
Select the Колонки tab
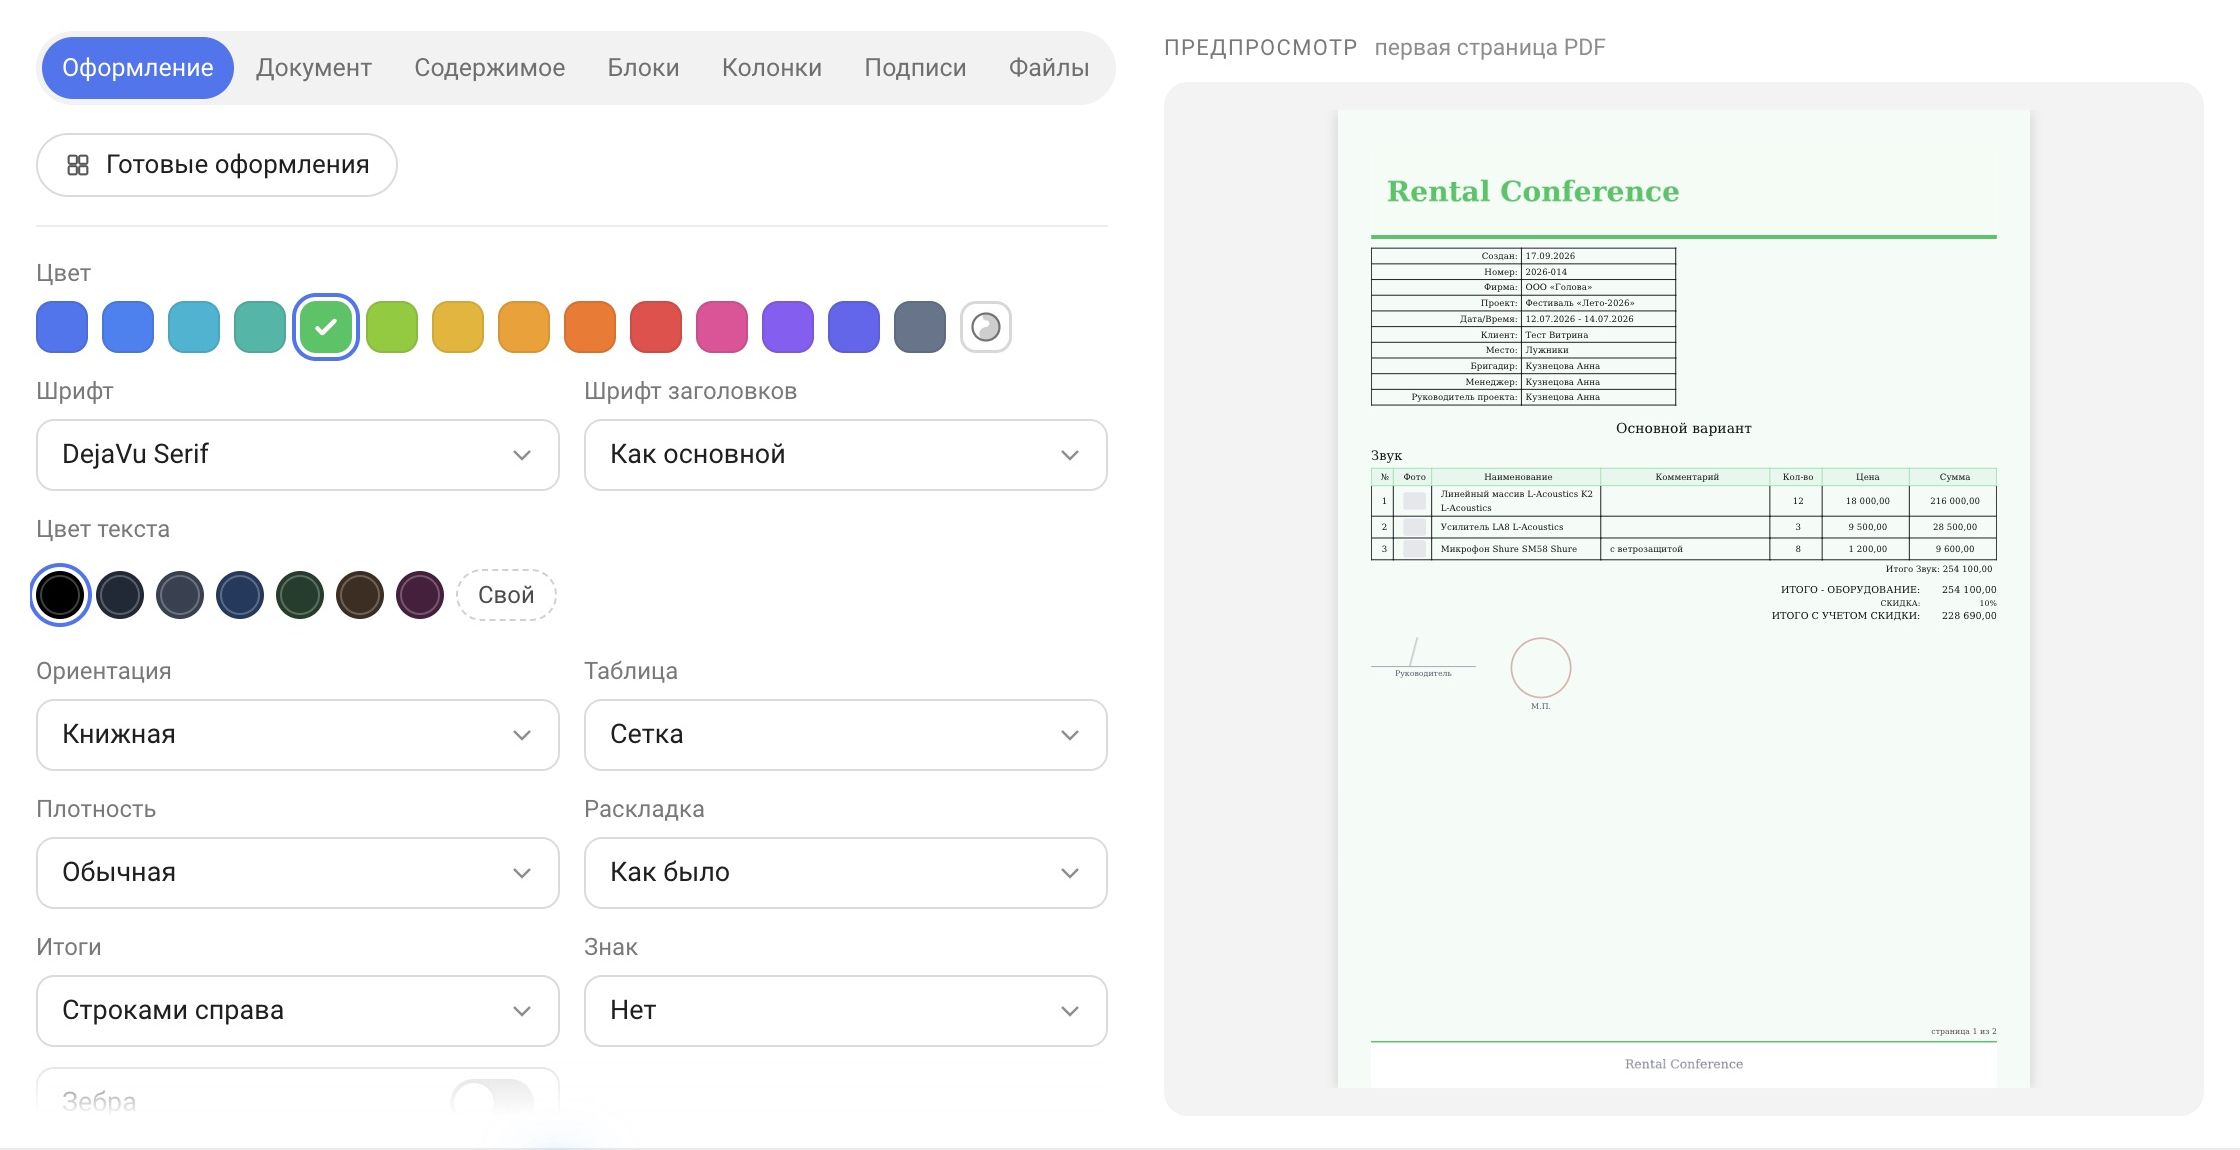[x=772, y=68]
